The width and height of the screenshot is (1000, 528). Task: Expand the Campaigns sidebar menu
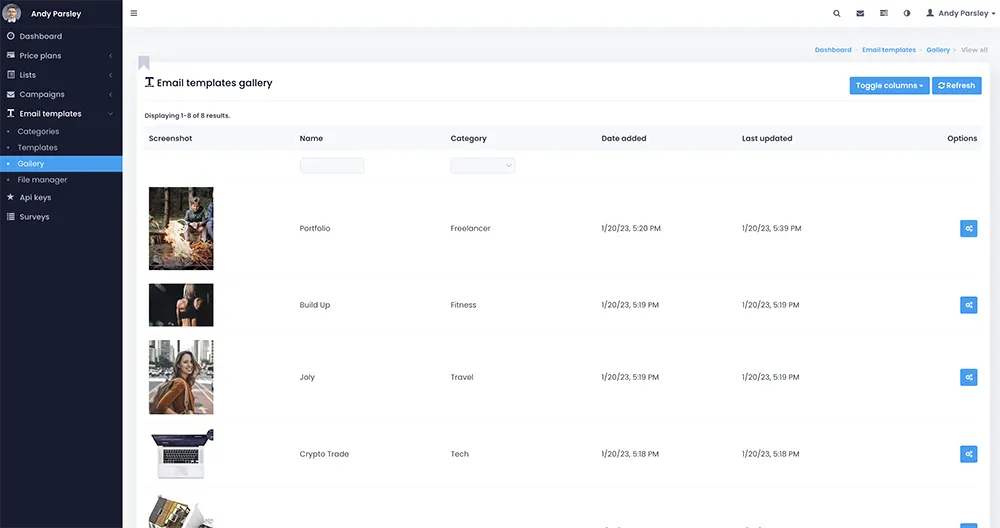(x=61, y=94)
